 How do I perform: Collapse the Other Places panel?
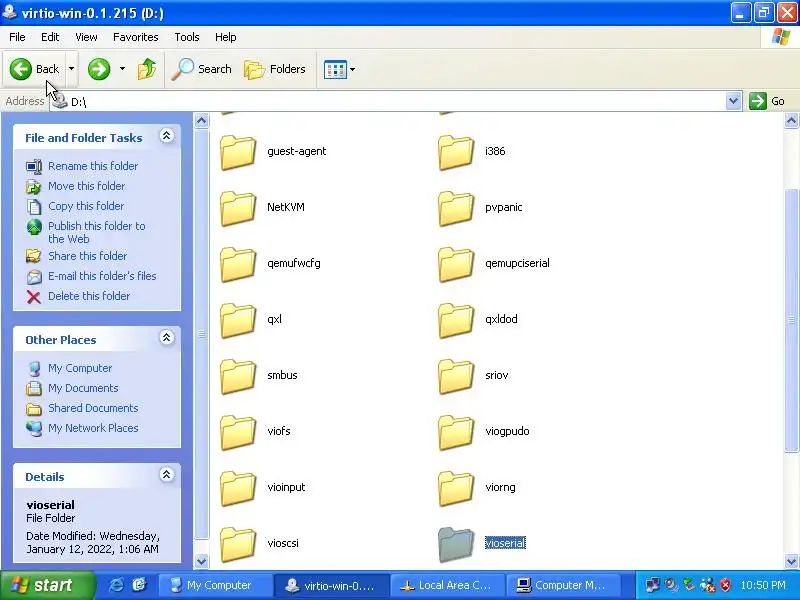(166, 338)
